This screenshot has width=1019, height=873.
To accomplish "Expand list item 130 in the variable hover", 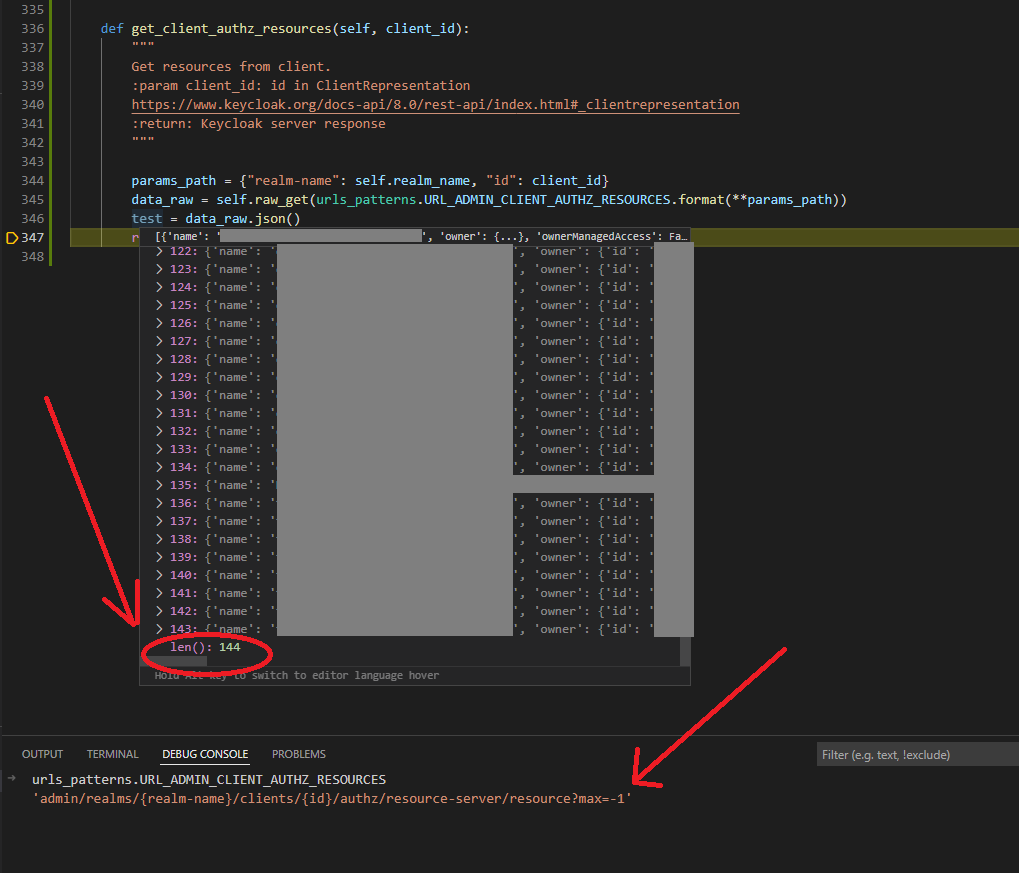I will [x=158, y=394].
